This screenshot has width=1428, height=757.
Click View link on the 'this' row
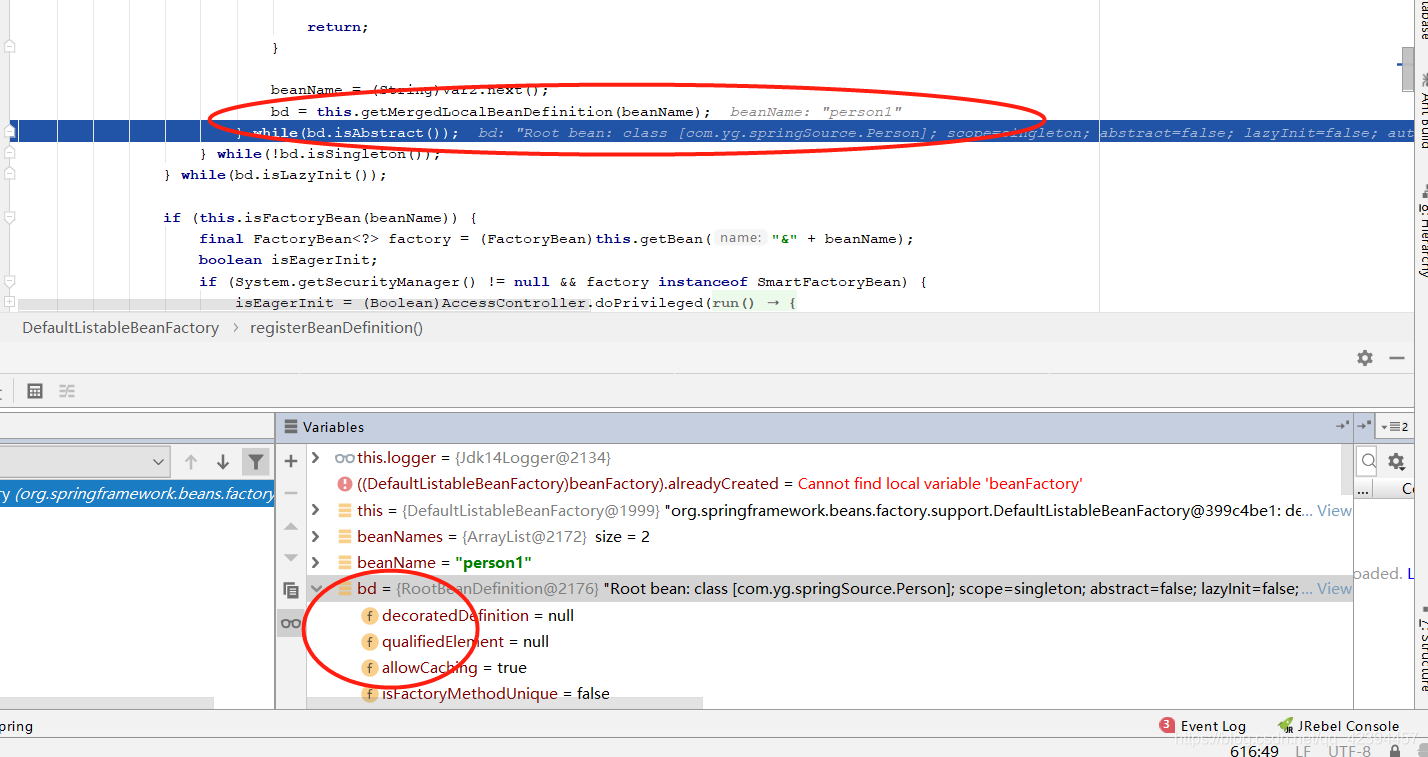(x=1334, y=510)
